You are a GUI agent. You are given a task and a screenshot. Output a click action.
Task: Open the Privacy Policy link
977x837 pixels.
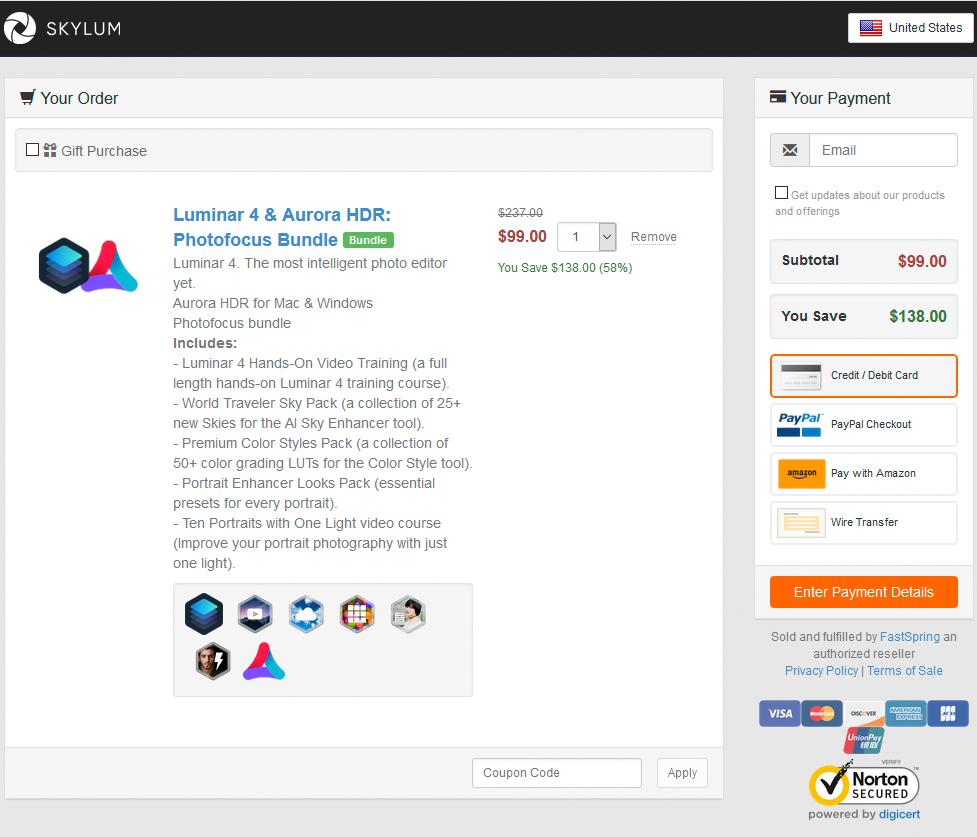[x=821, y=671]
